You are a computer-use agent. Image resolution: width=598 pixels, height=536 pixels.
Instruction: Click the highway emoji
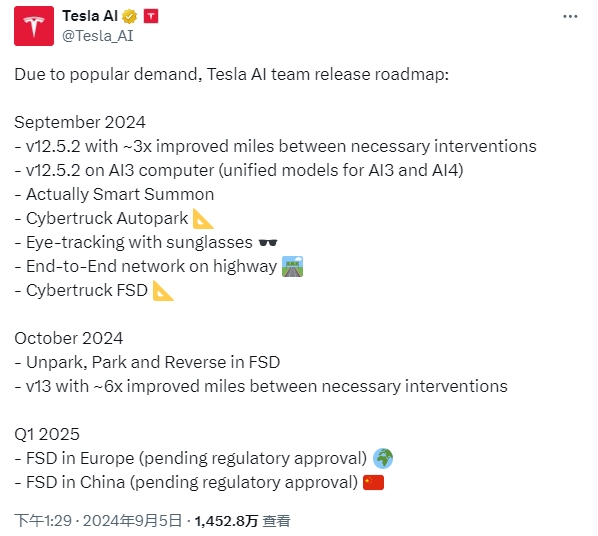coord(293,266)
